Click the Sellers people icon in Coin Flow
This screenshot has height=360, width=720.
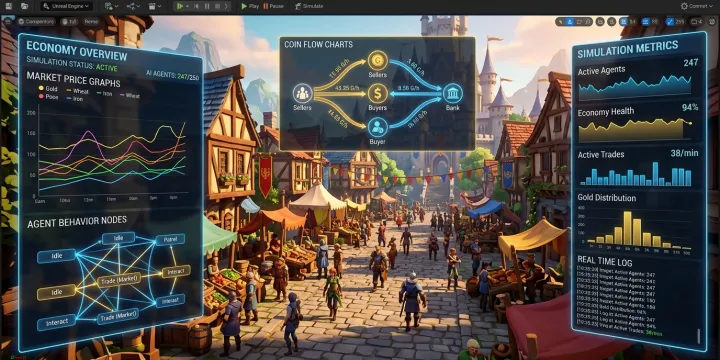303,94
